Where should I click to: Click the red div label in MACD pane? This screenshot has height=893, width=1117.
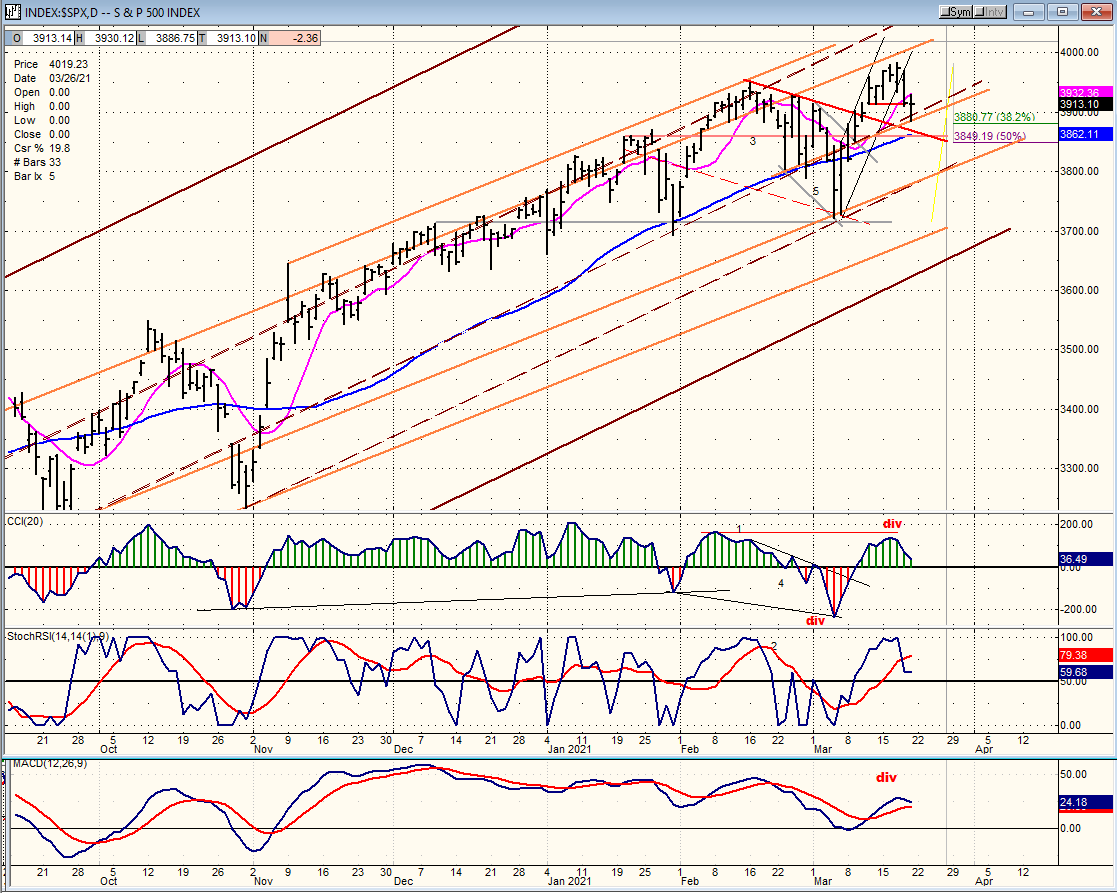(886, 778)
